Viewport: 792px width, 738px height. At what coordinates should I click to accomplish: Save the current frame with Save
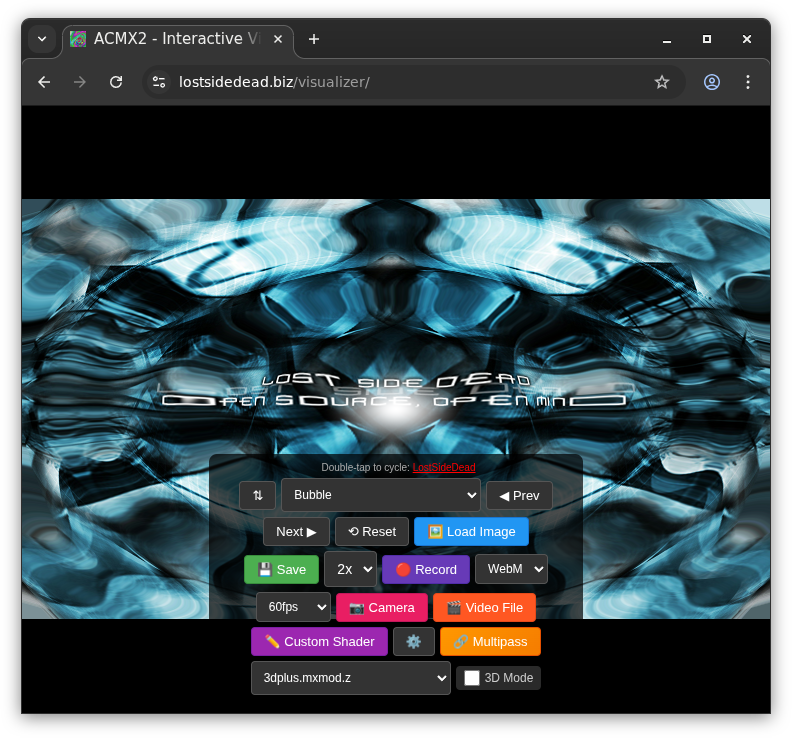click(x=281, y=570)
